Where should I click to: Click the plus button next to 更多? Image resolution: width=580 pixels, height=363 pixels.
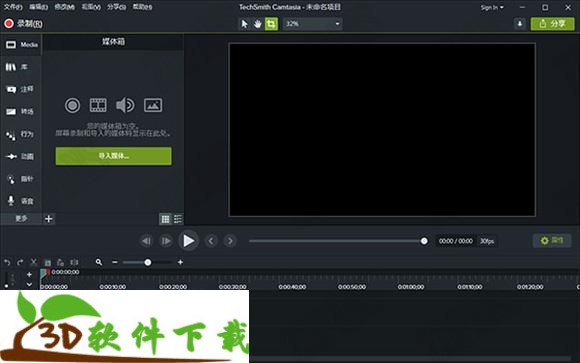tap(48, 219)
